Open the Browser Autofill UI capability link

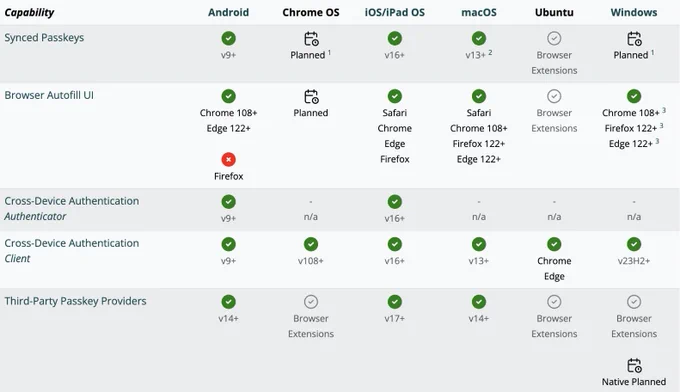(x=49, y=95)
